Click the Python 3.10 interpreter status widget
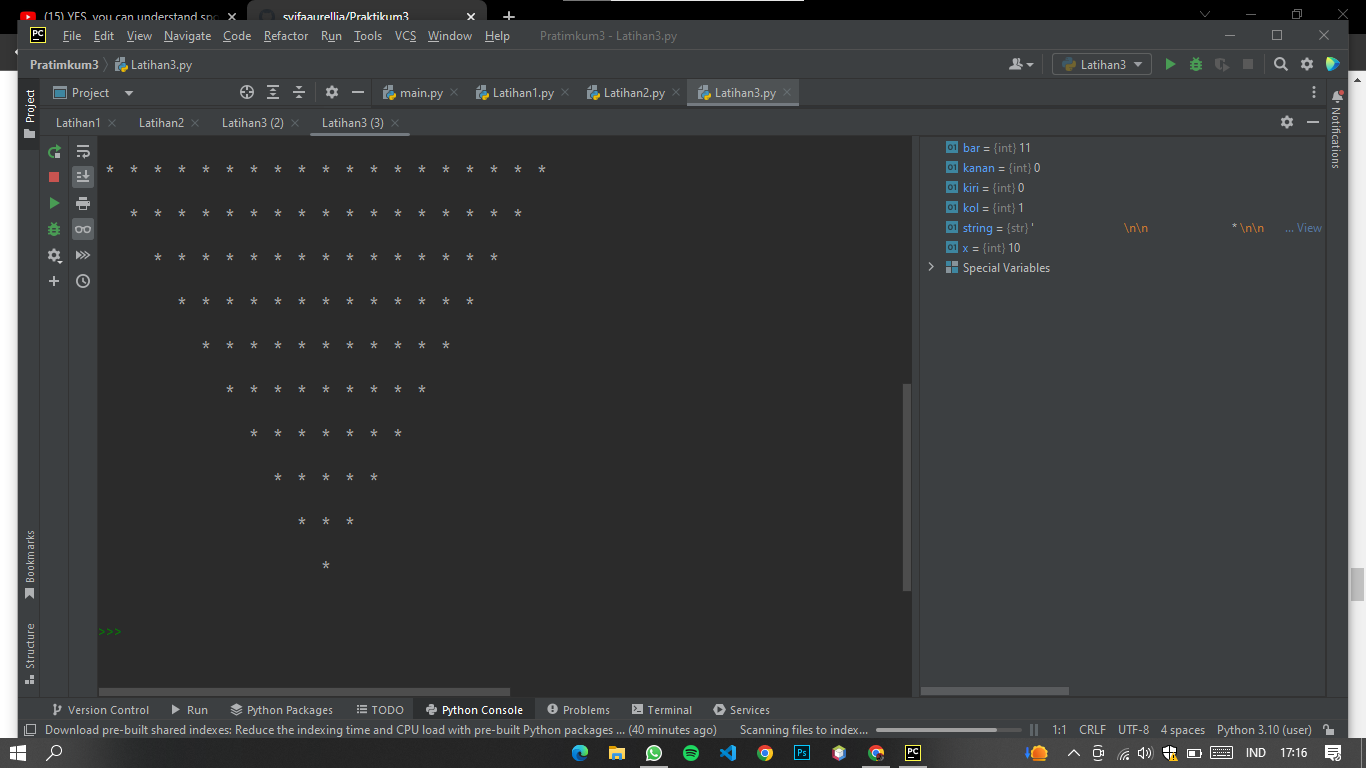Image resolution: width=1366 pixels, height=768 pixels. pyautogui.click(x=1264, y=730)
